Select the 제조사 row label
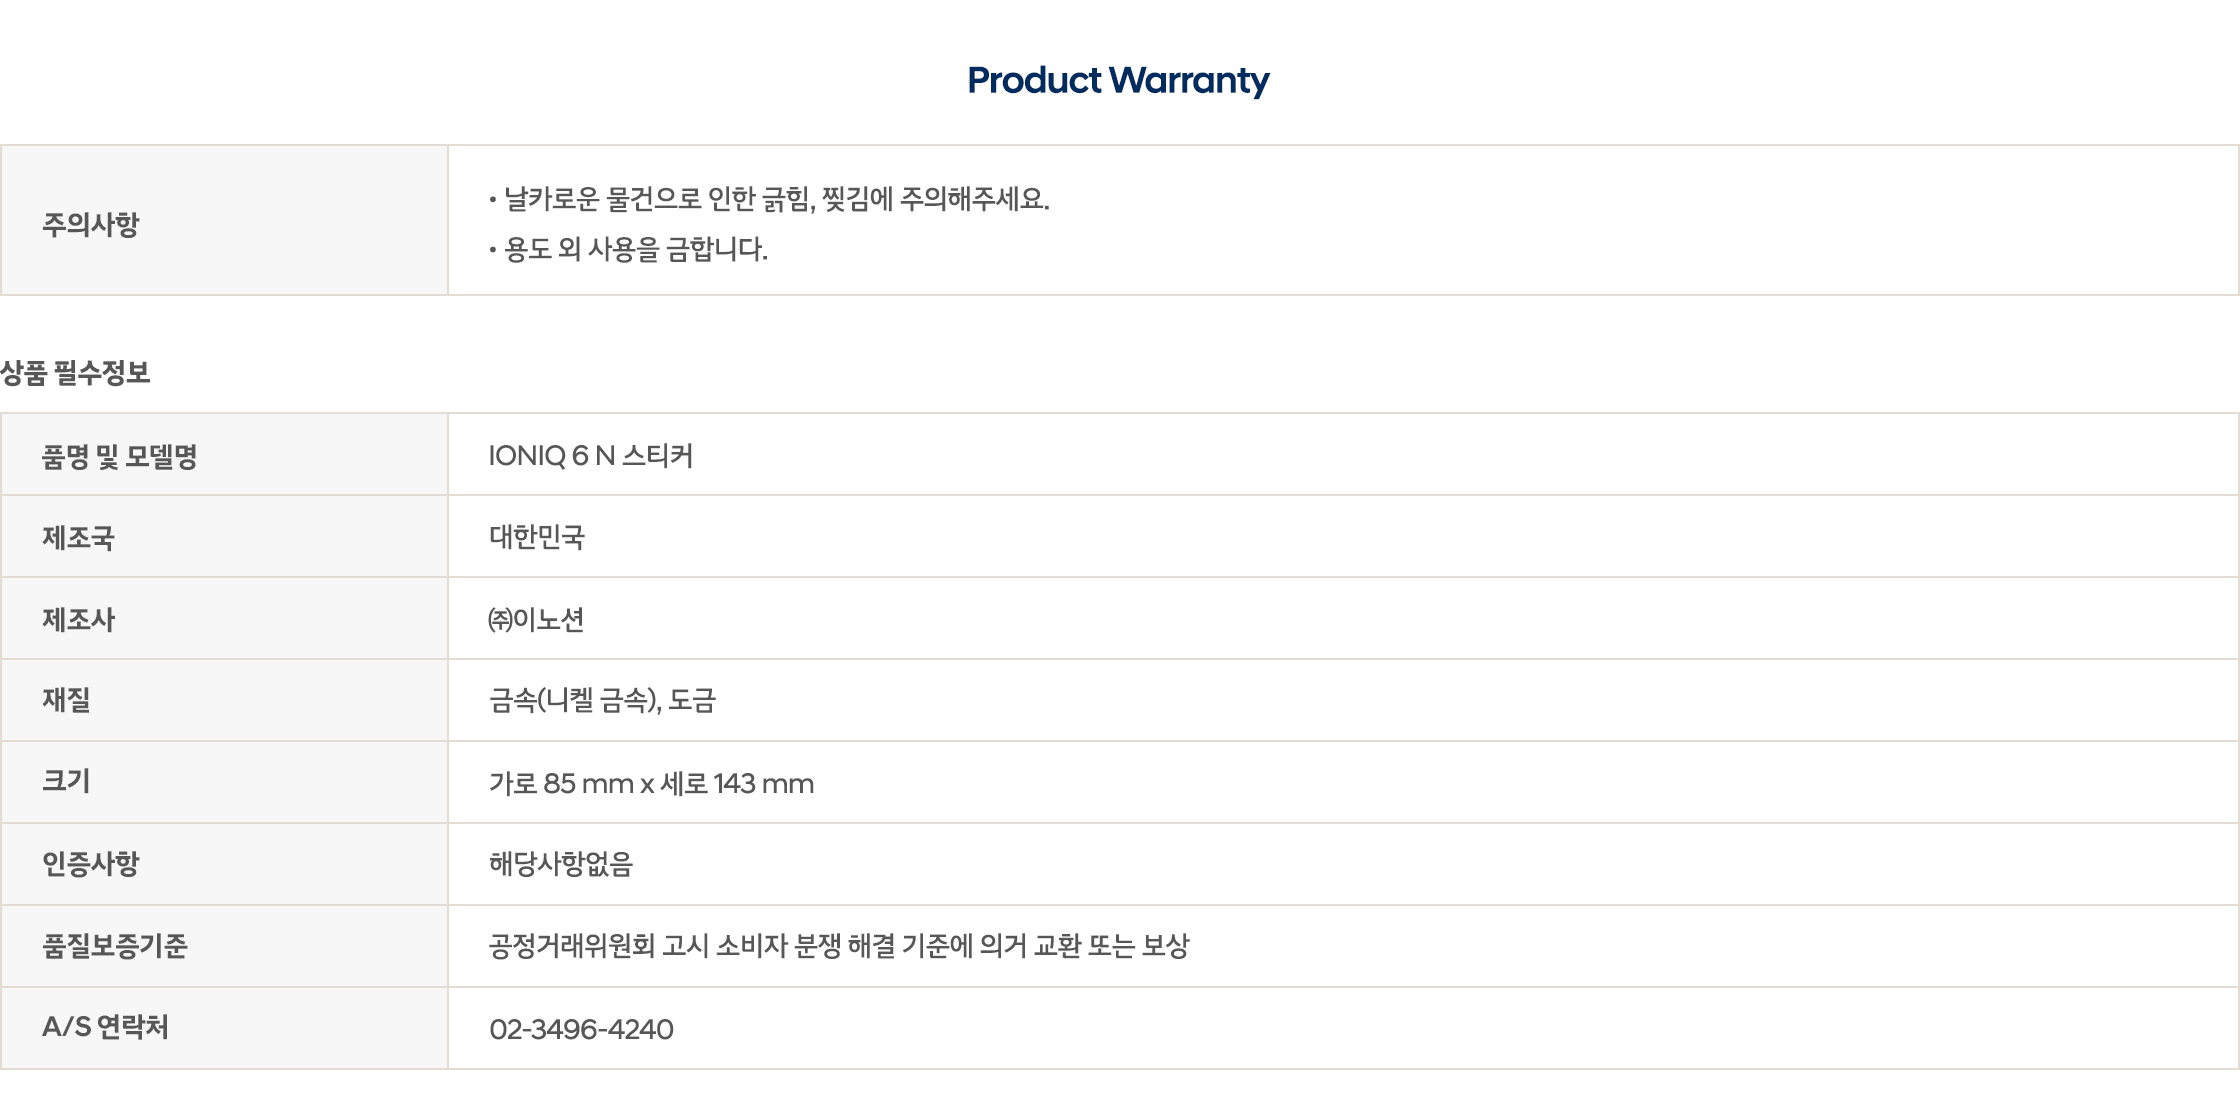The width and height of the screenshot is (2240, 1096). coord(78,620)
